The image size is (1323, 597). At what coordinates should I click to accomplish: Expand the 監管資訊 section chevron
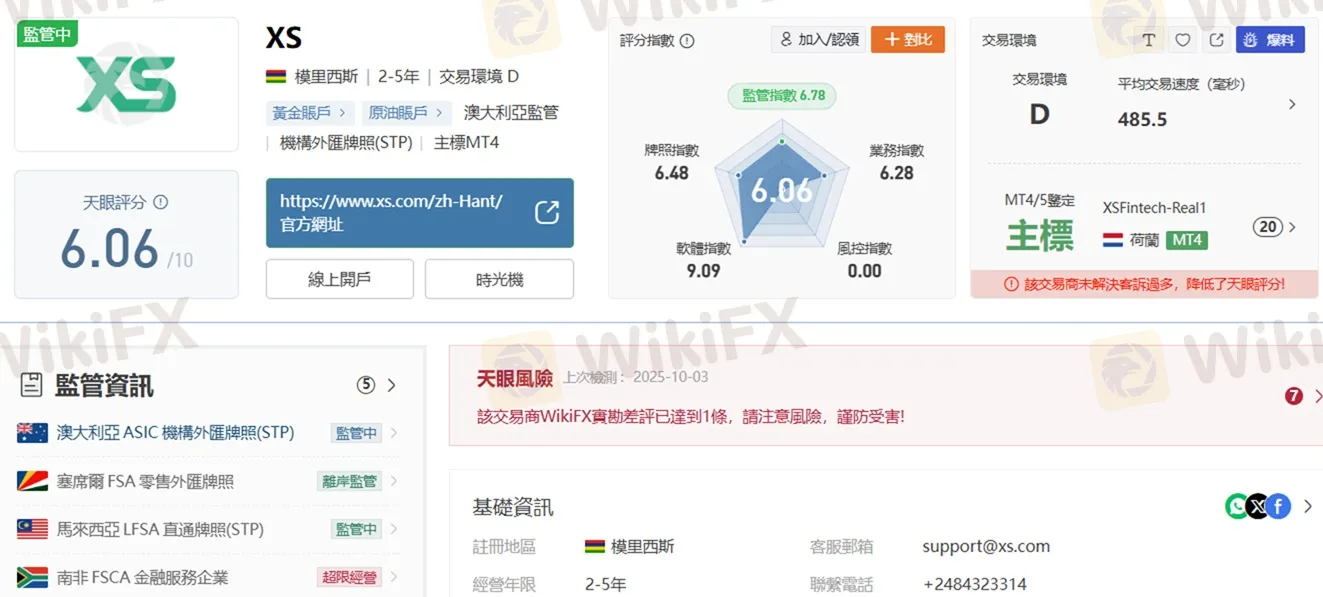pos(391,385)
